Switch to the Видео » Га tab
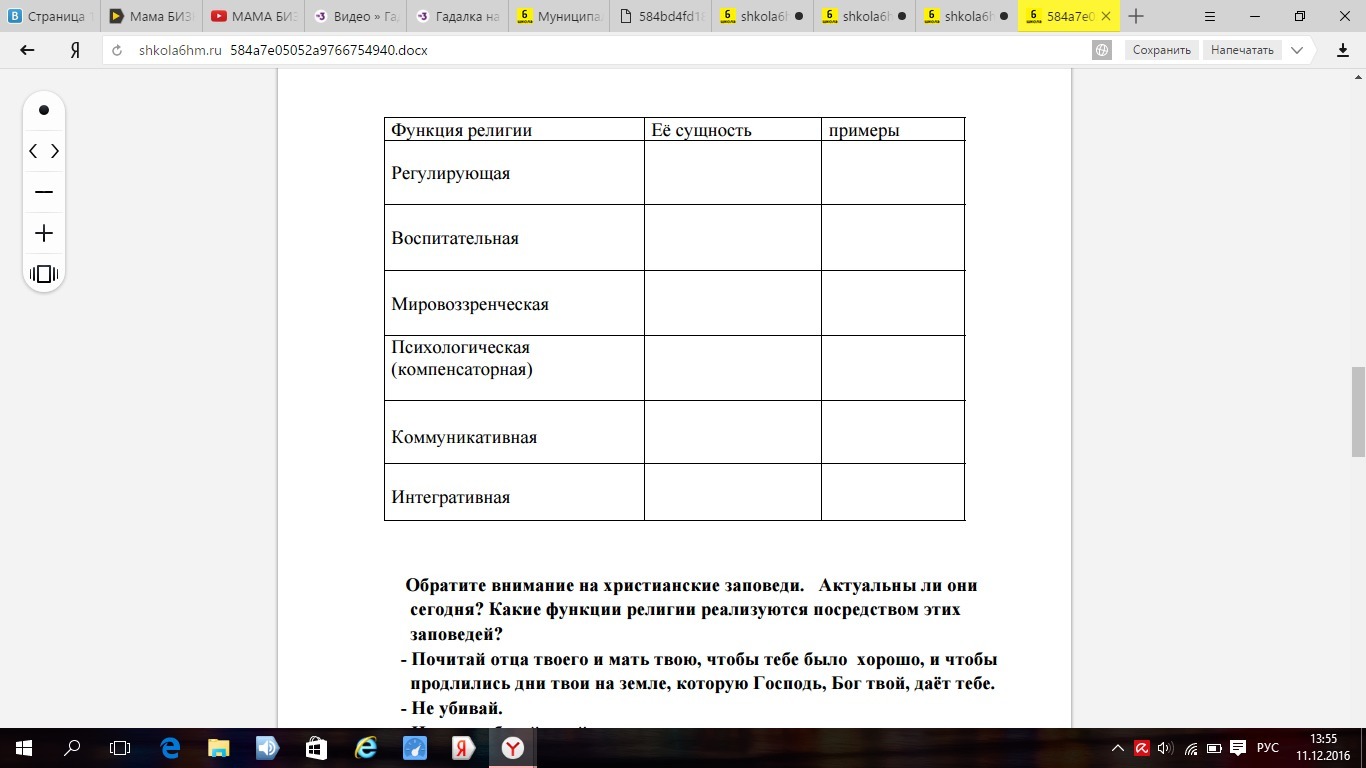The image size is (1366, 768). 356,16
